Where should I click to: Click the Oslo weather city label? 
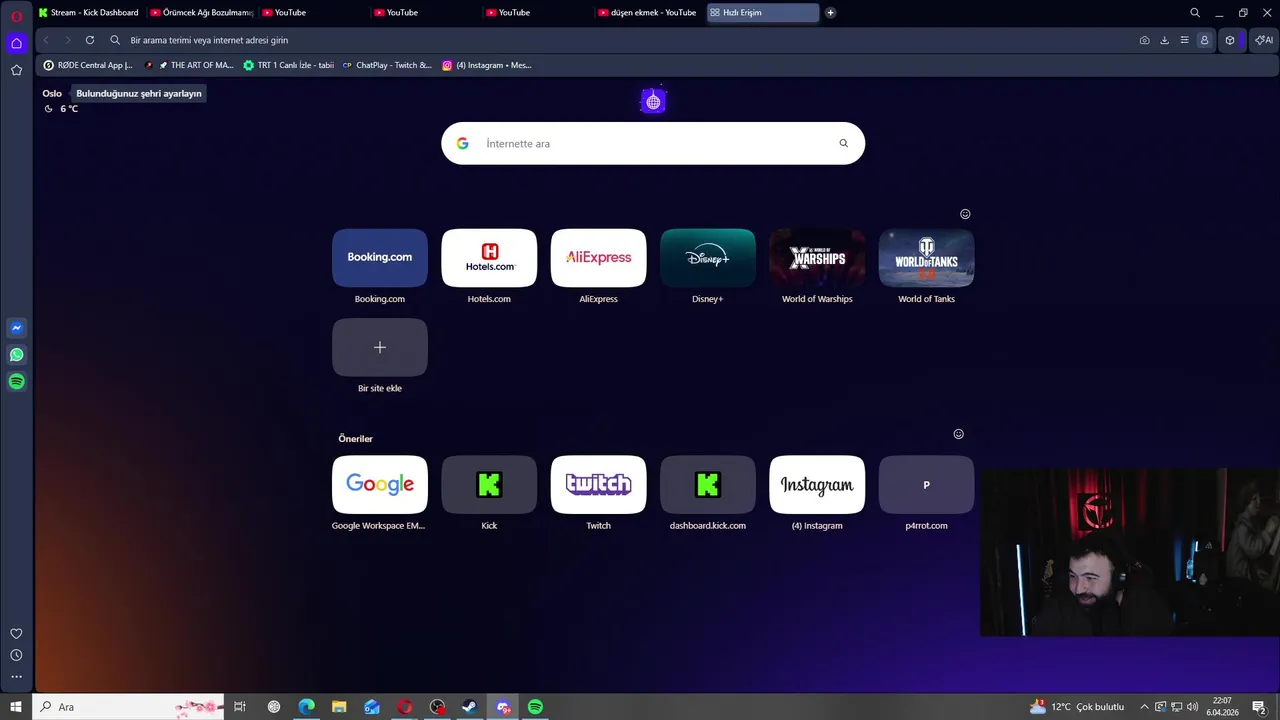(52, 93)
